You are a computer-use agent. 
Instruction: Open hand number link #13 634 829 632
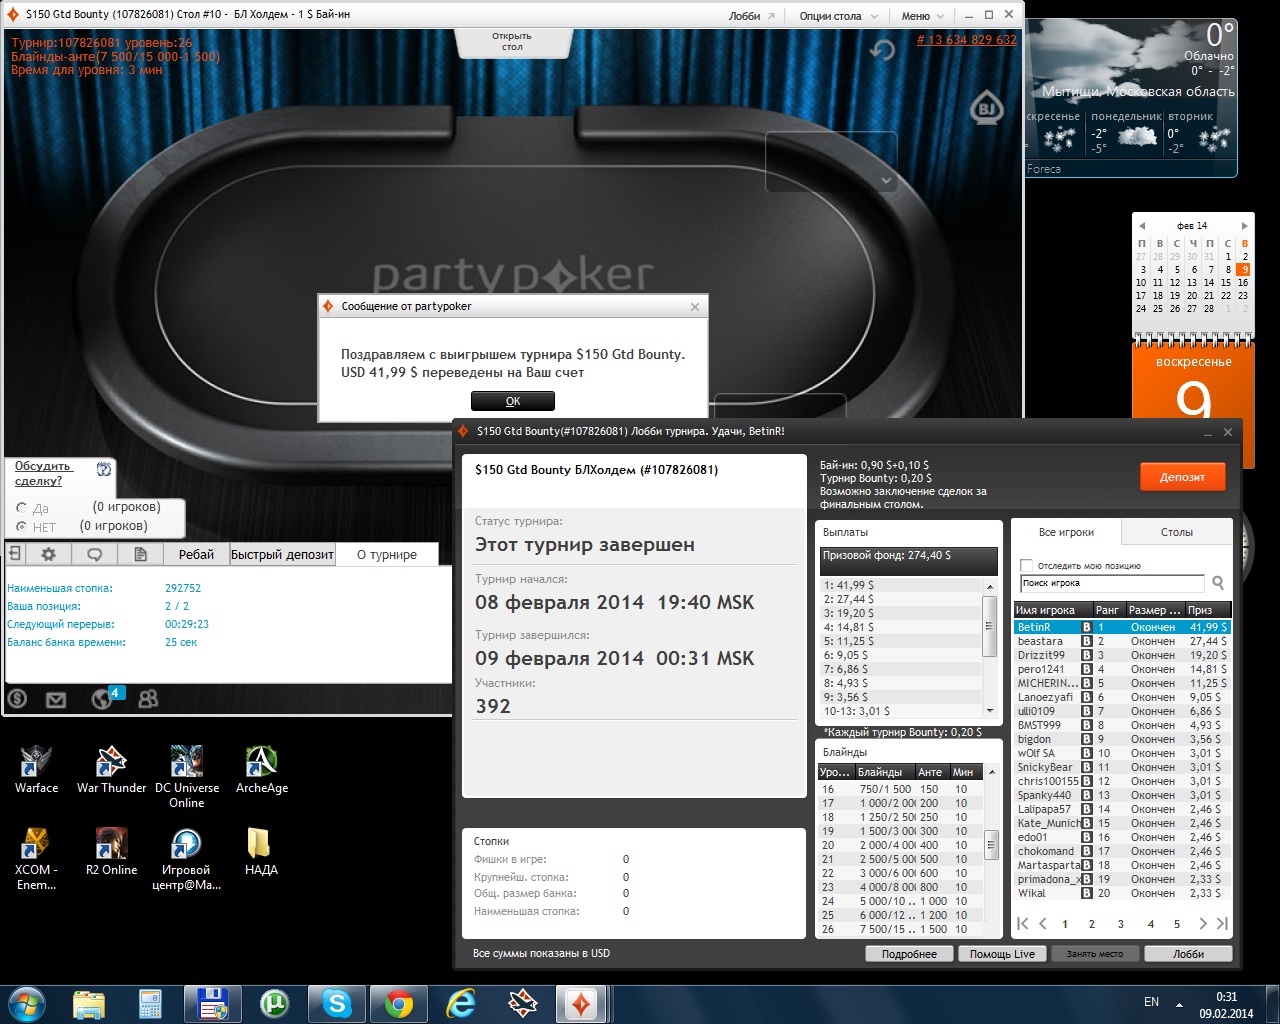[x=966, y=40]
